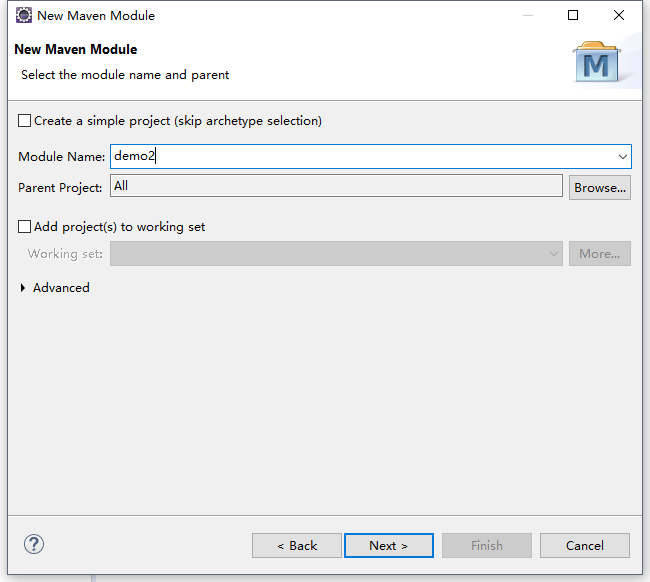Click into the Module Name field
The image size is (650, 582).
coord(371,156)
